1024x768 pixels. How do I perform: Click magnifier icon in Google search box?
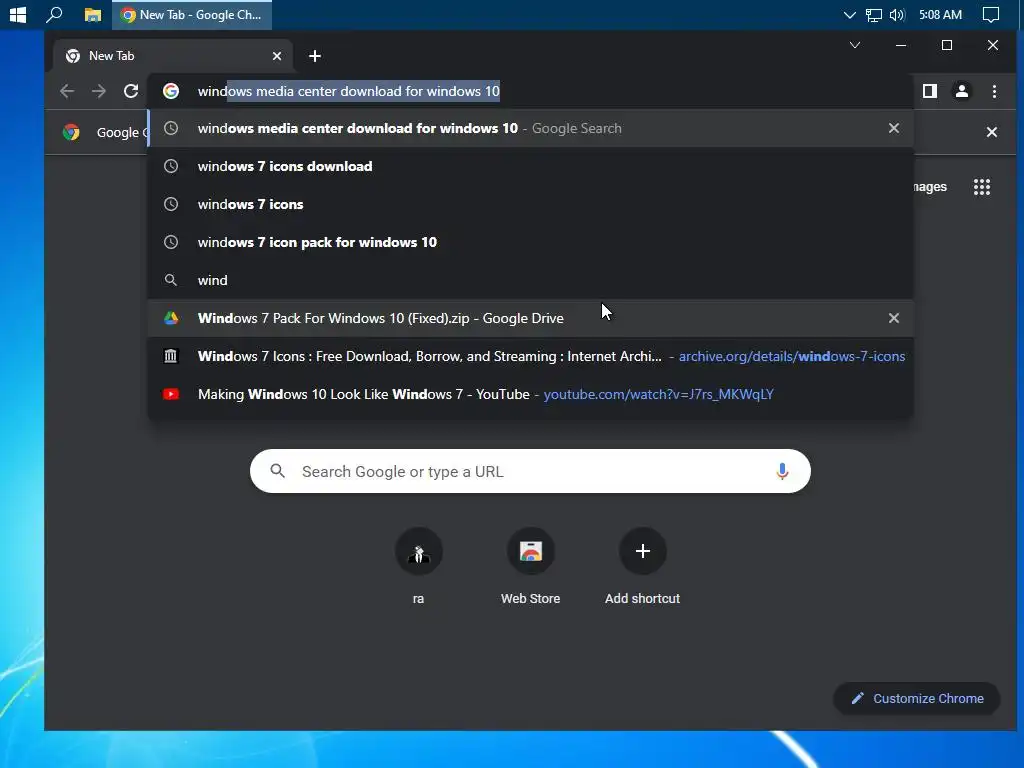coord(278,471)
